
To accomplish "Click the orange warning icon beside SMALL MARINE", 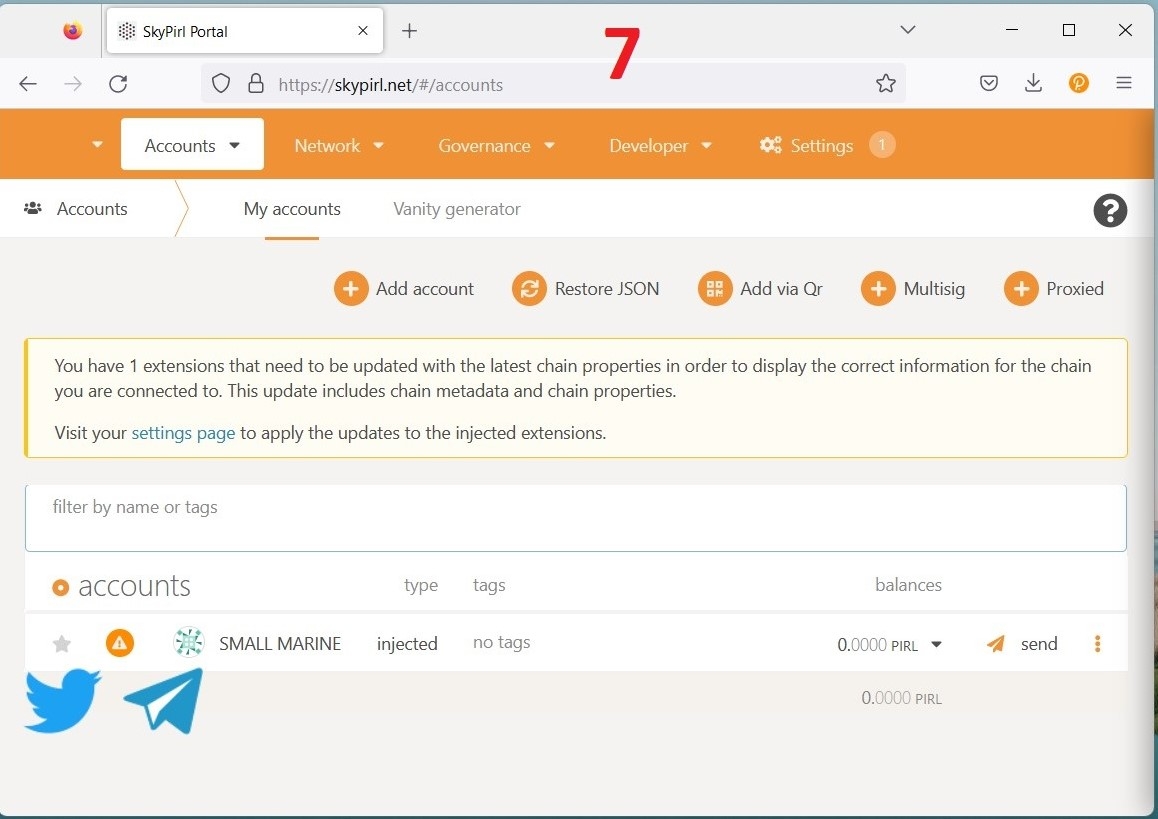I will point(120,643).
